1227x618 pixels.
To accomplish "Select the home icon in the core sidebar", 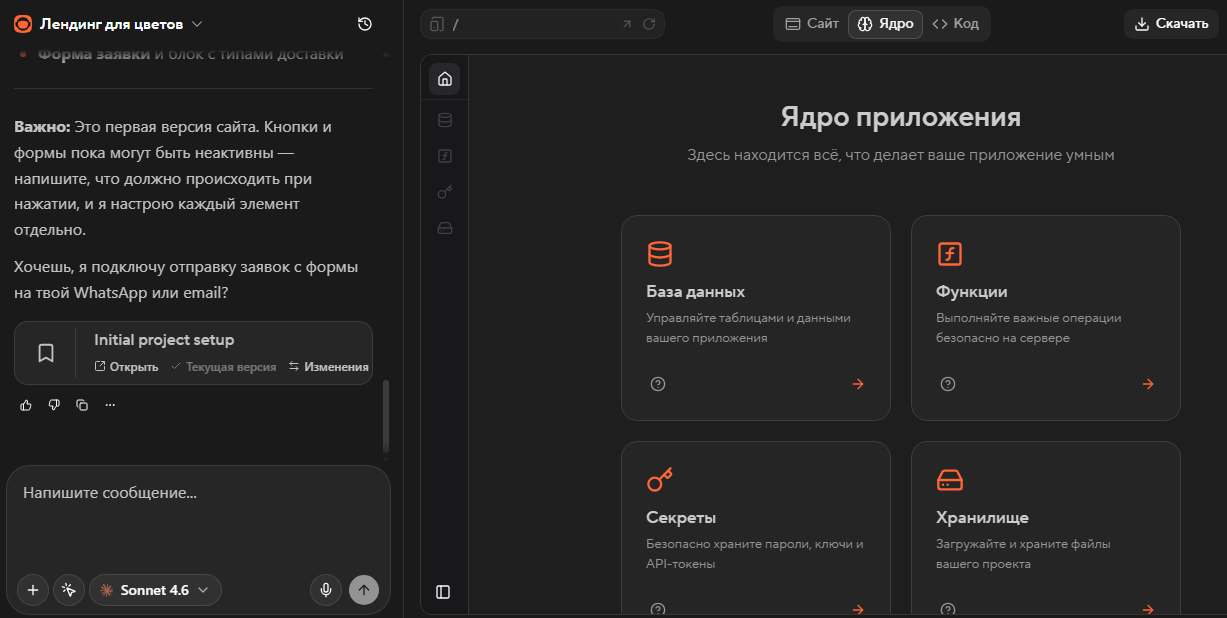I will (x=445, y=79).
